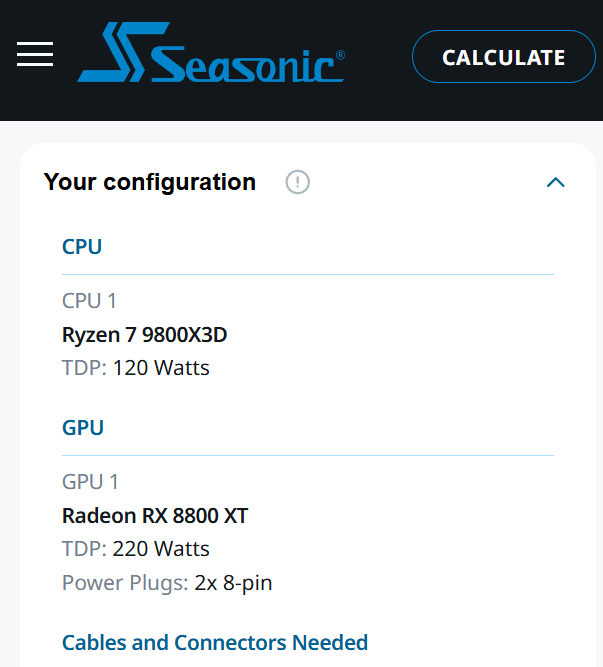This screenshot has width=603, height=667.
Task: Click the Your configuration heading
Action: pos(150,182)
